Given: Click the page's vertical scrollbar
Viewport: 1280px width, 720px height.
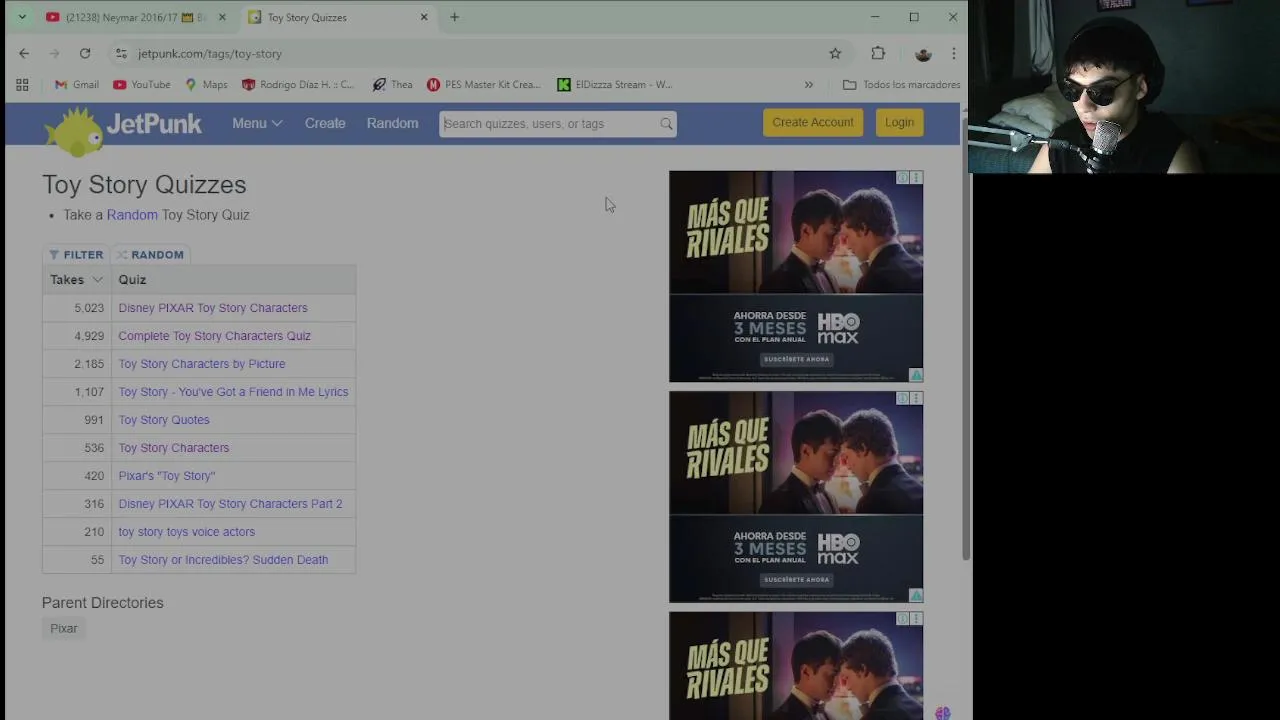Looking at the screenshot, I should (965, 340).
